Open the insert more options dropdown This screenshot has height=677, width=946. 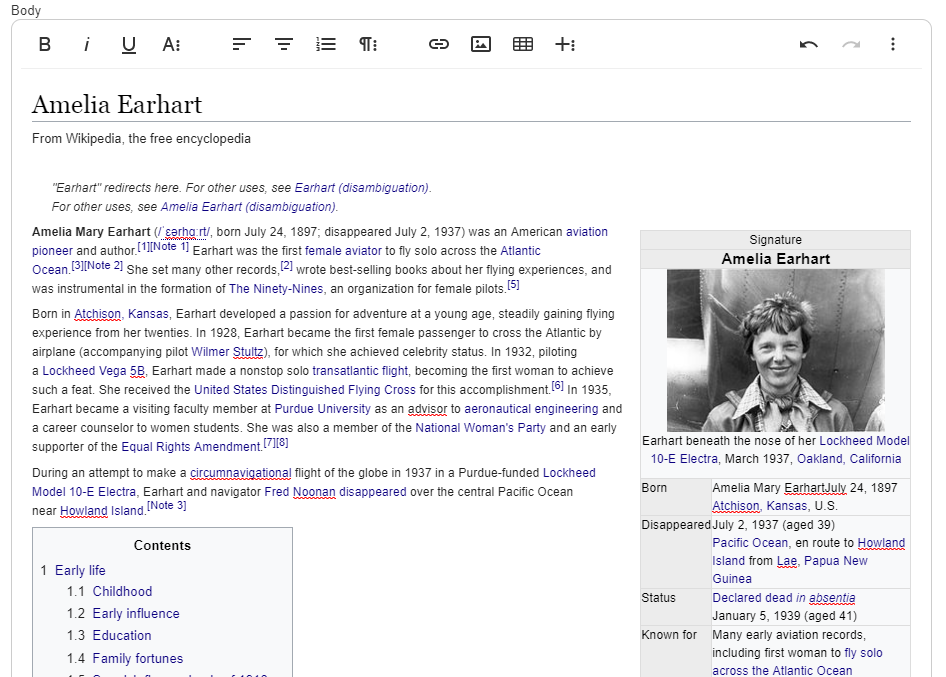(x=565, y=44)
